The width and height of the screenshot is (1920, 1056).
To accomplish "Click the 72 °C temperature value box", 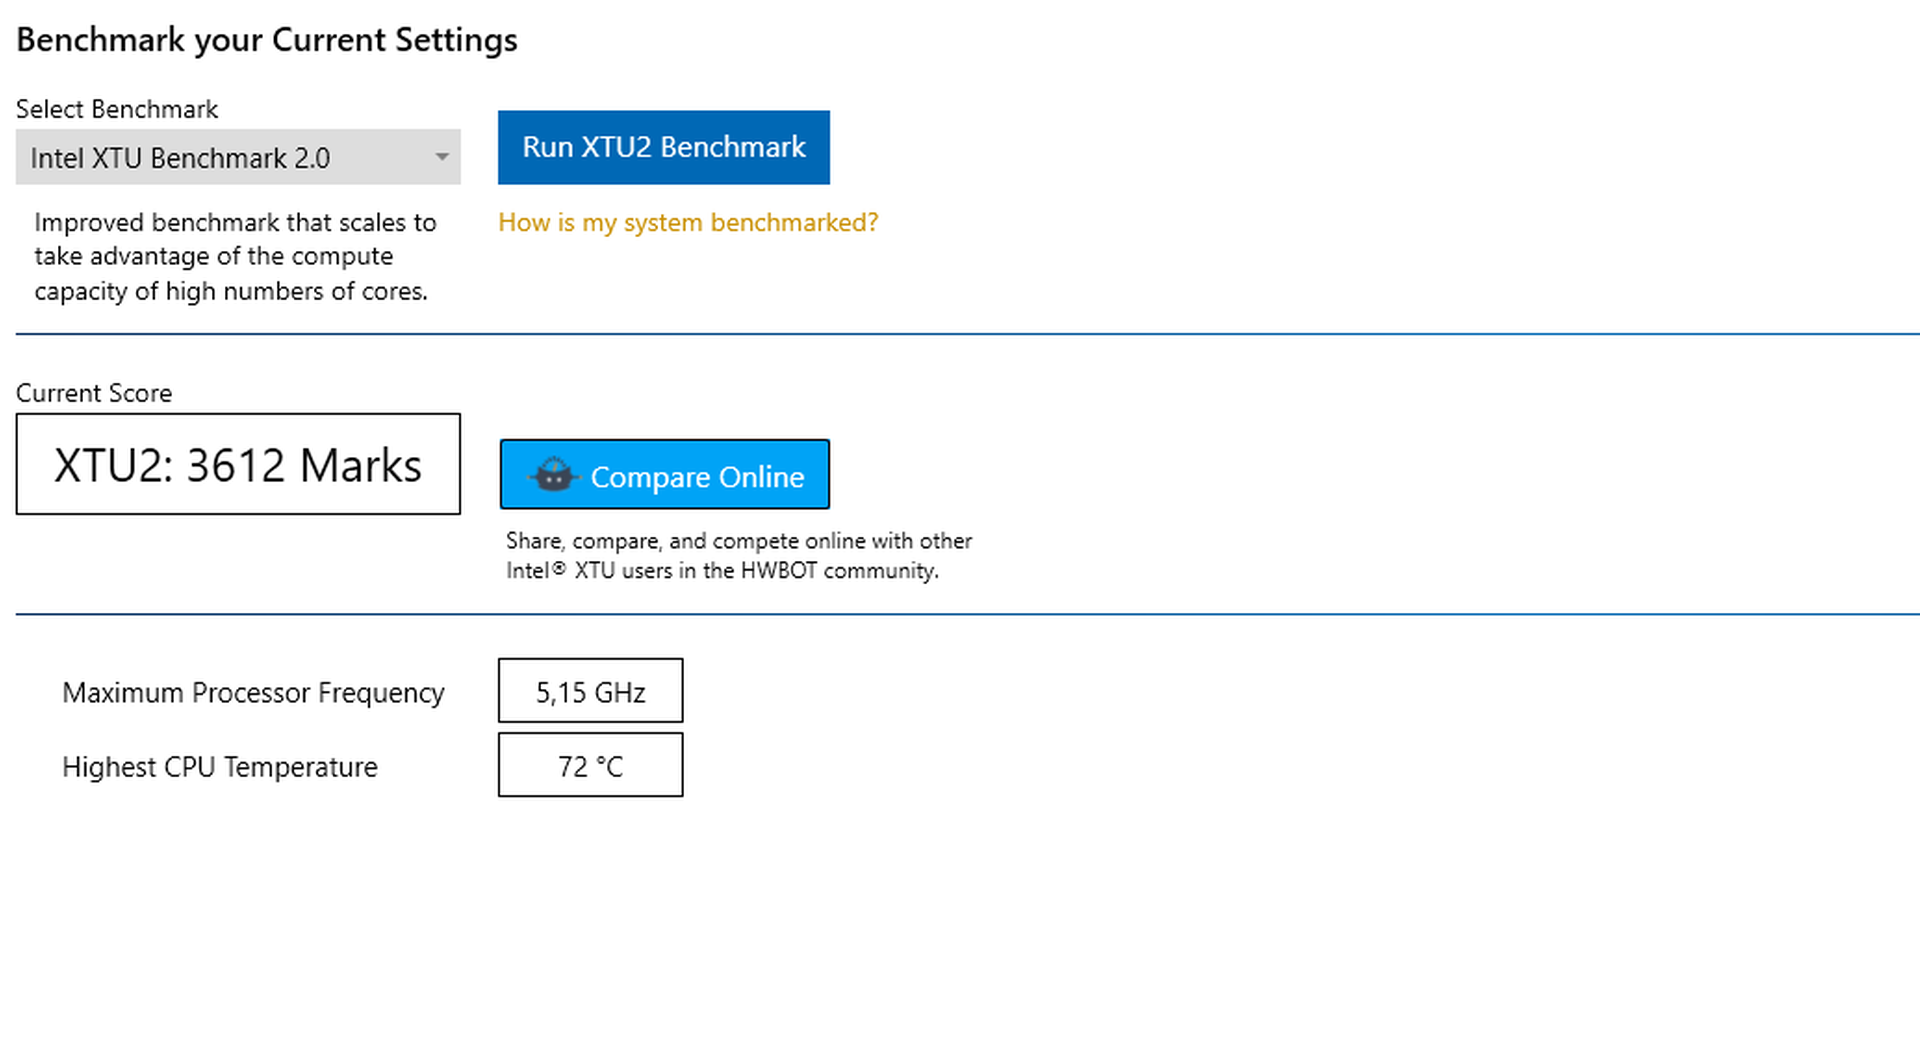I will [x=591, y=765].
